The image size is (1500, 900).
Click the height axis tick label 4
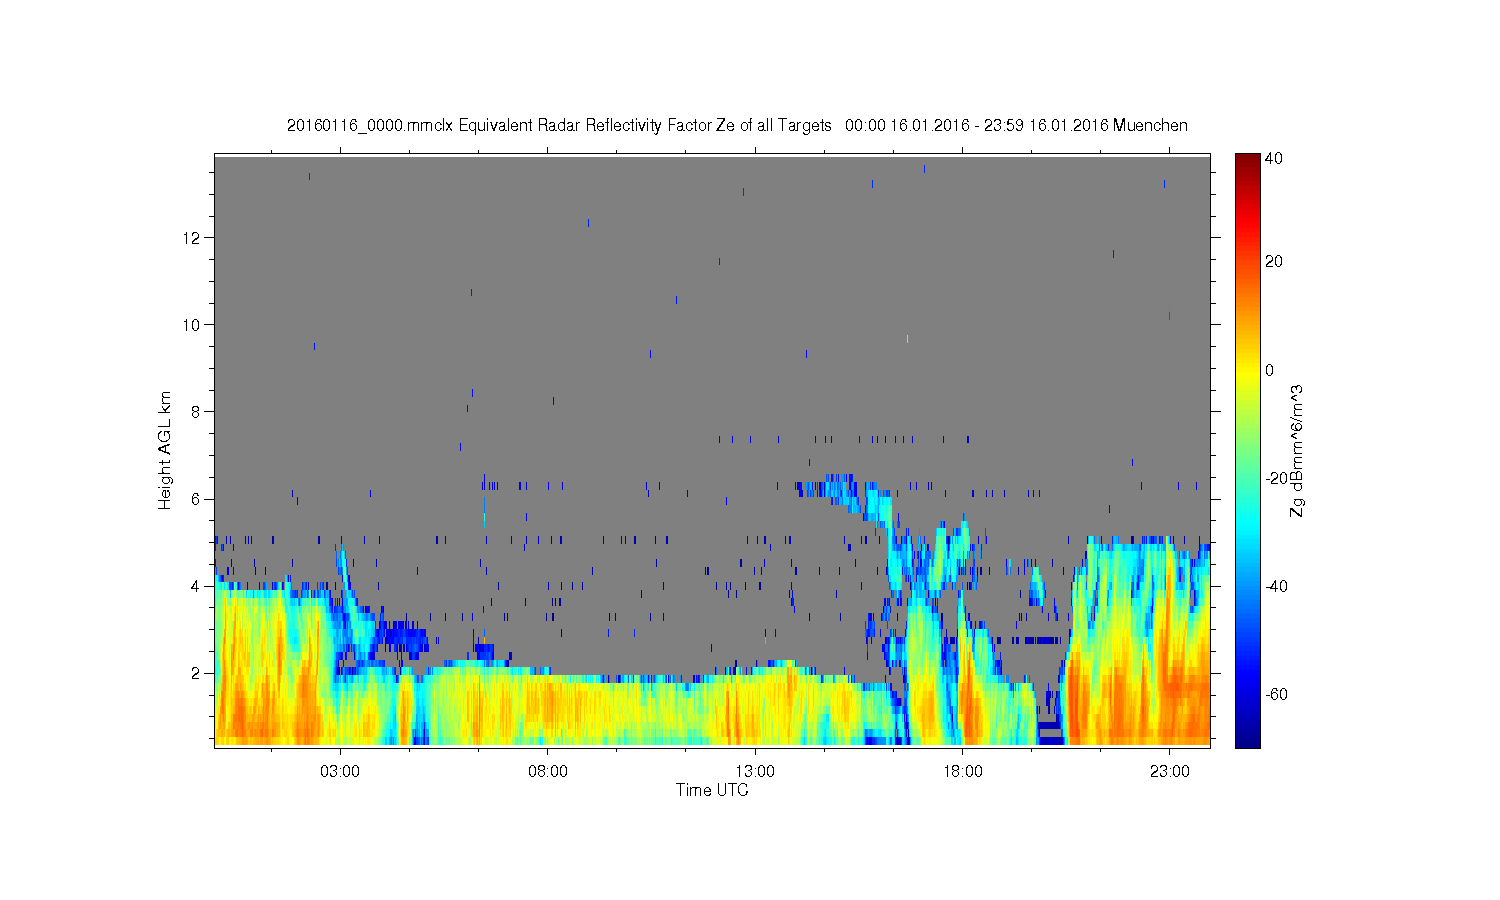point(196,586)
